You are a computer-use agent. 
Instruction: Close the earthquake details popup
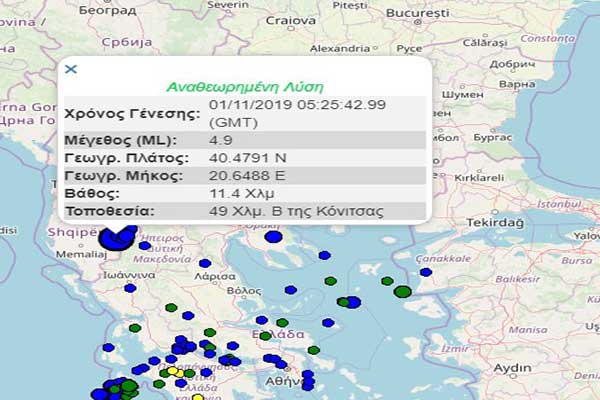[x=70, y=69]
